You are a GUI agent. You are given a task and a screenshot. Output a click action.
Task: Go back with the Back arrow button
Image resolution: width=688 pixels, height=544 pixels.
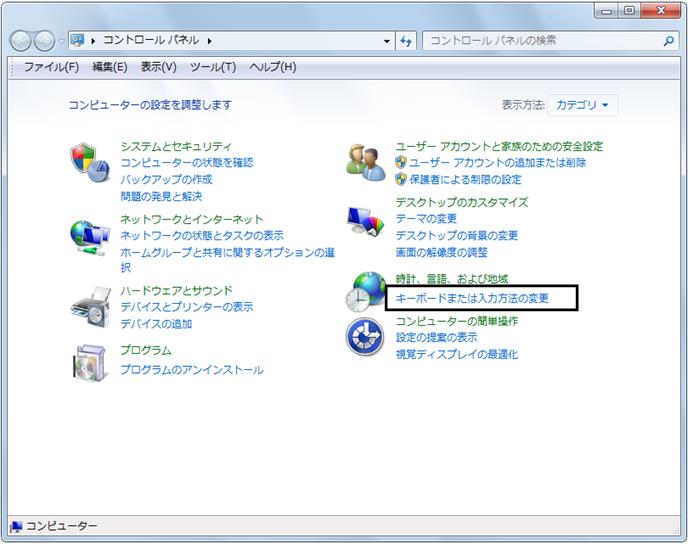21,41
